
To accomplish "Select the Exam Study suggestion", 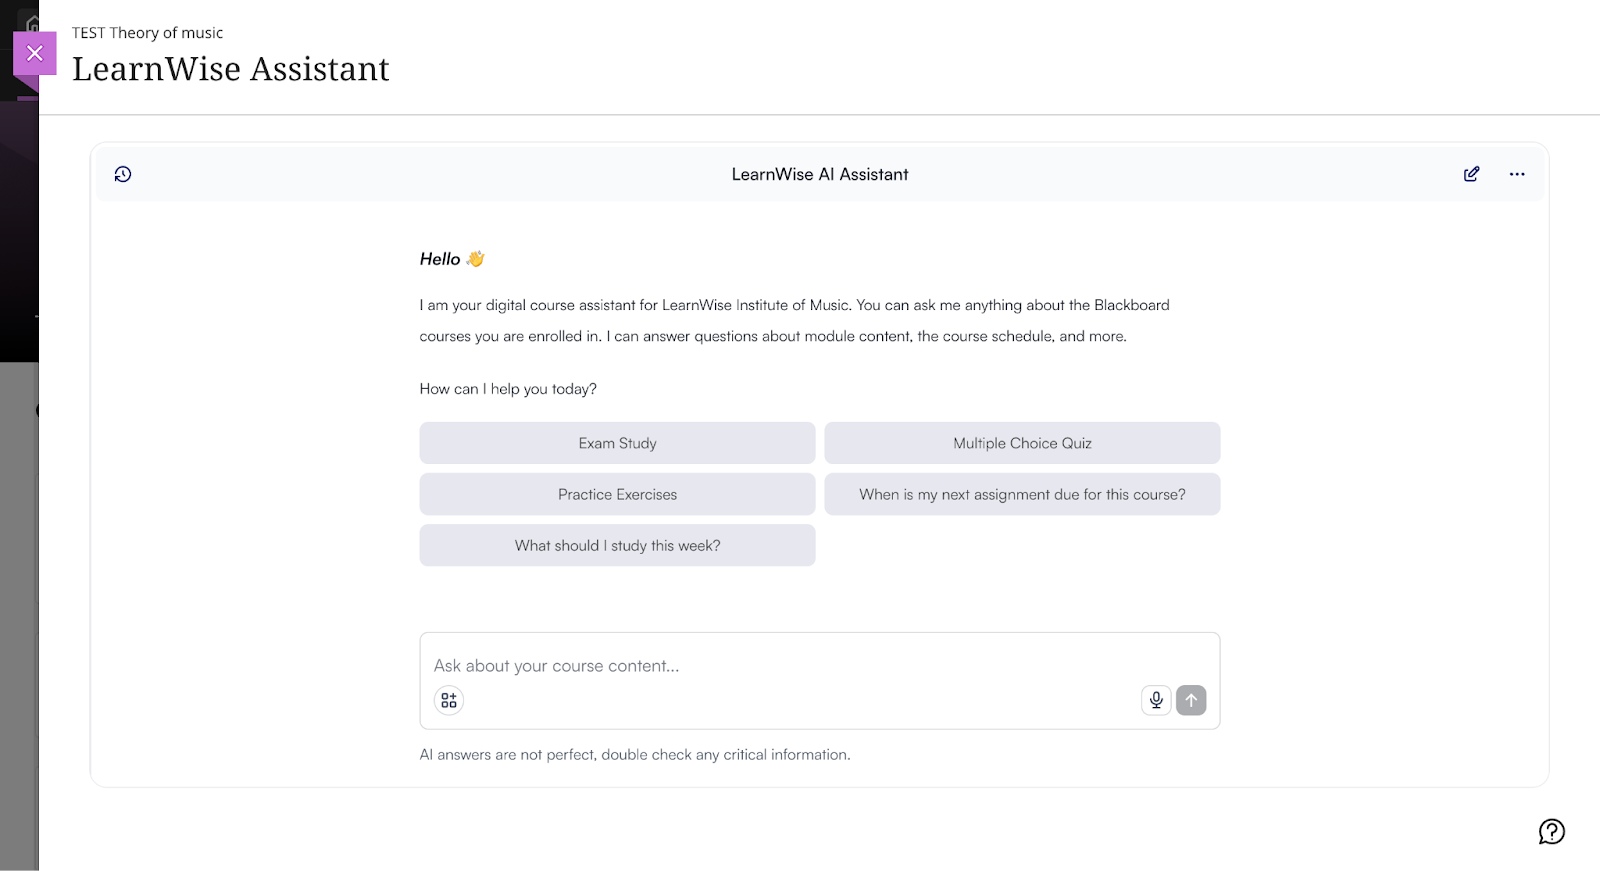I will [617, 443].
